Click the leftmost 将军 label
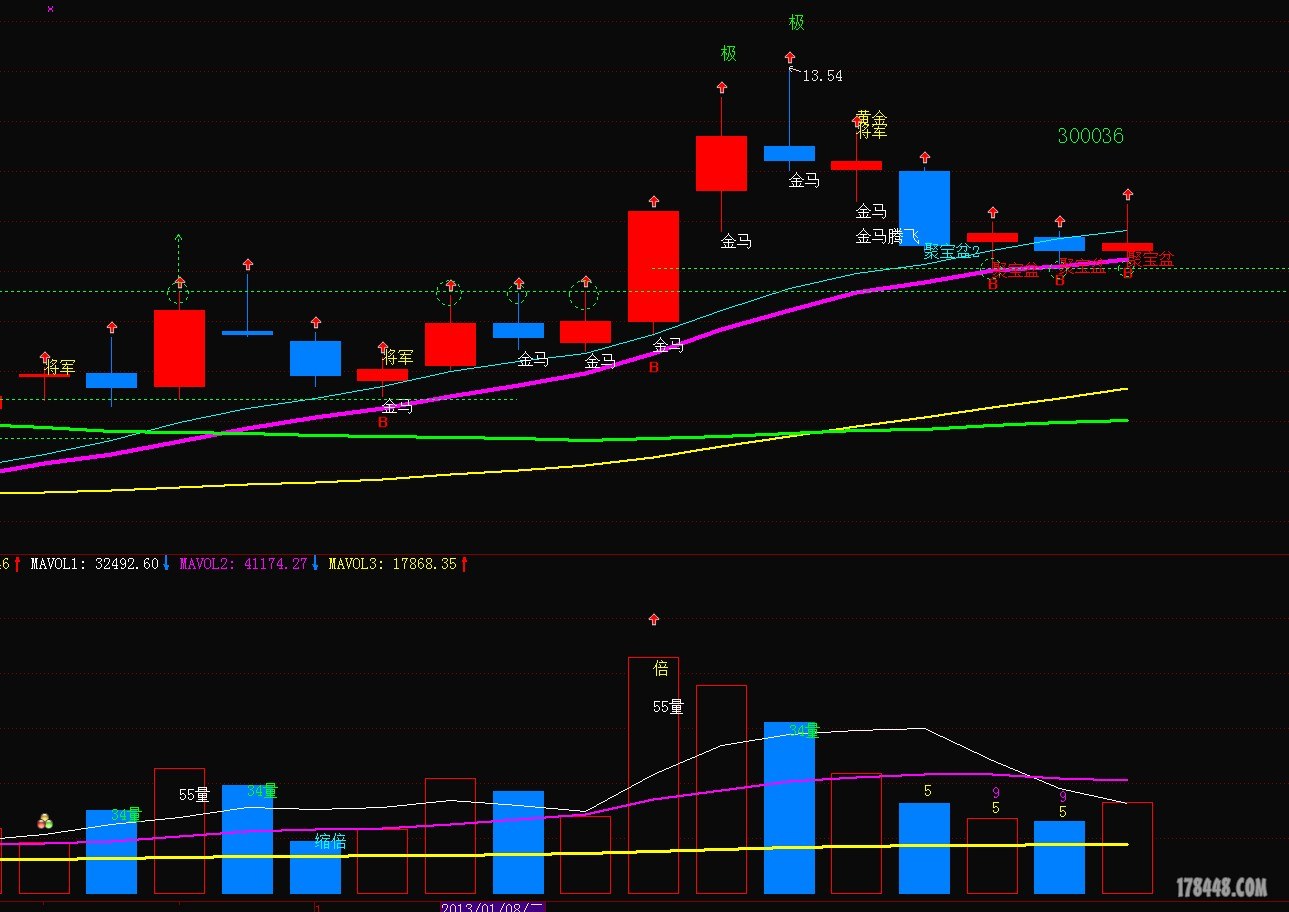The height and width of the screenshot is (912, 1289). 59,368
